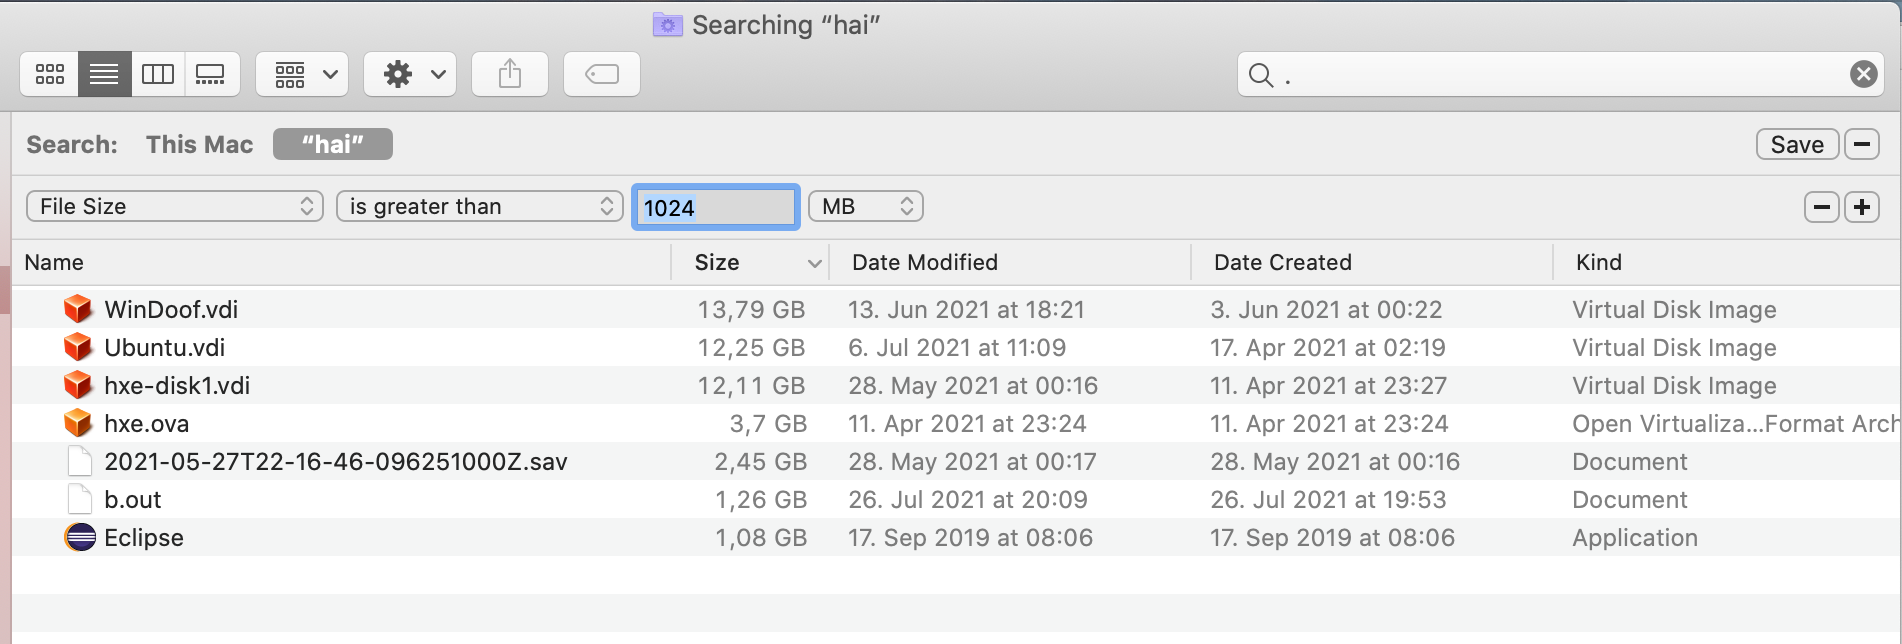The width and height of the screenshot is (1902, 644).
Task: Open the Eclipse application icon
Action: click(80, 537)
